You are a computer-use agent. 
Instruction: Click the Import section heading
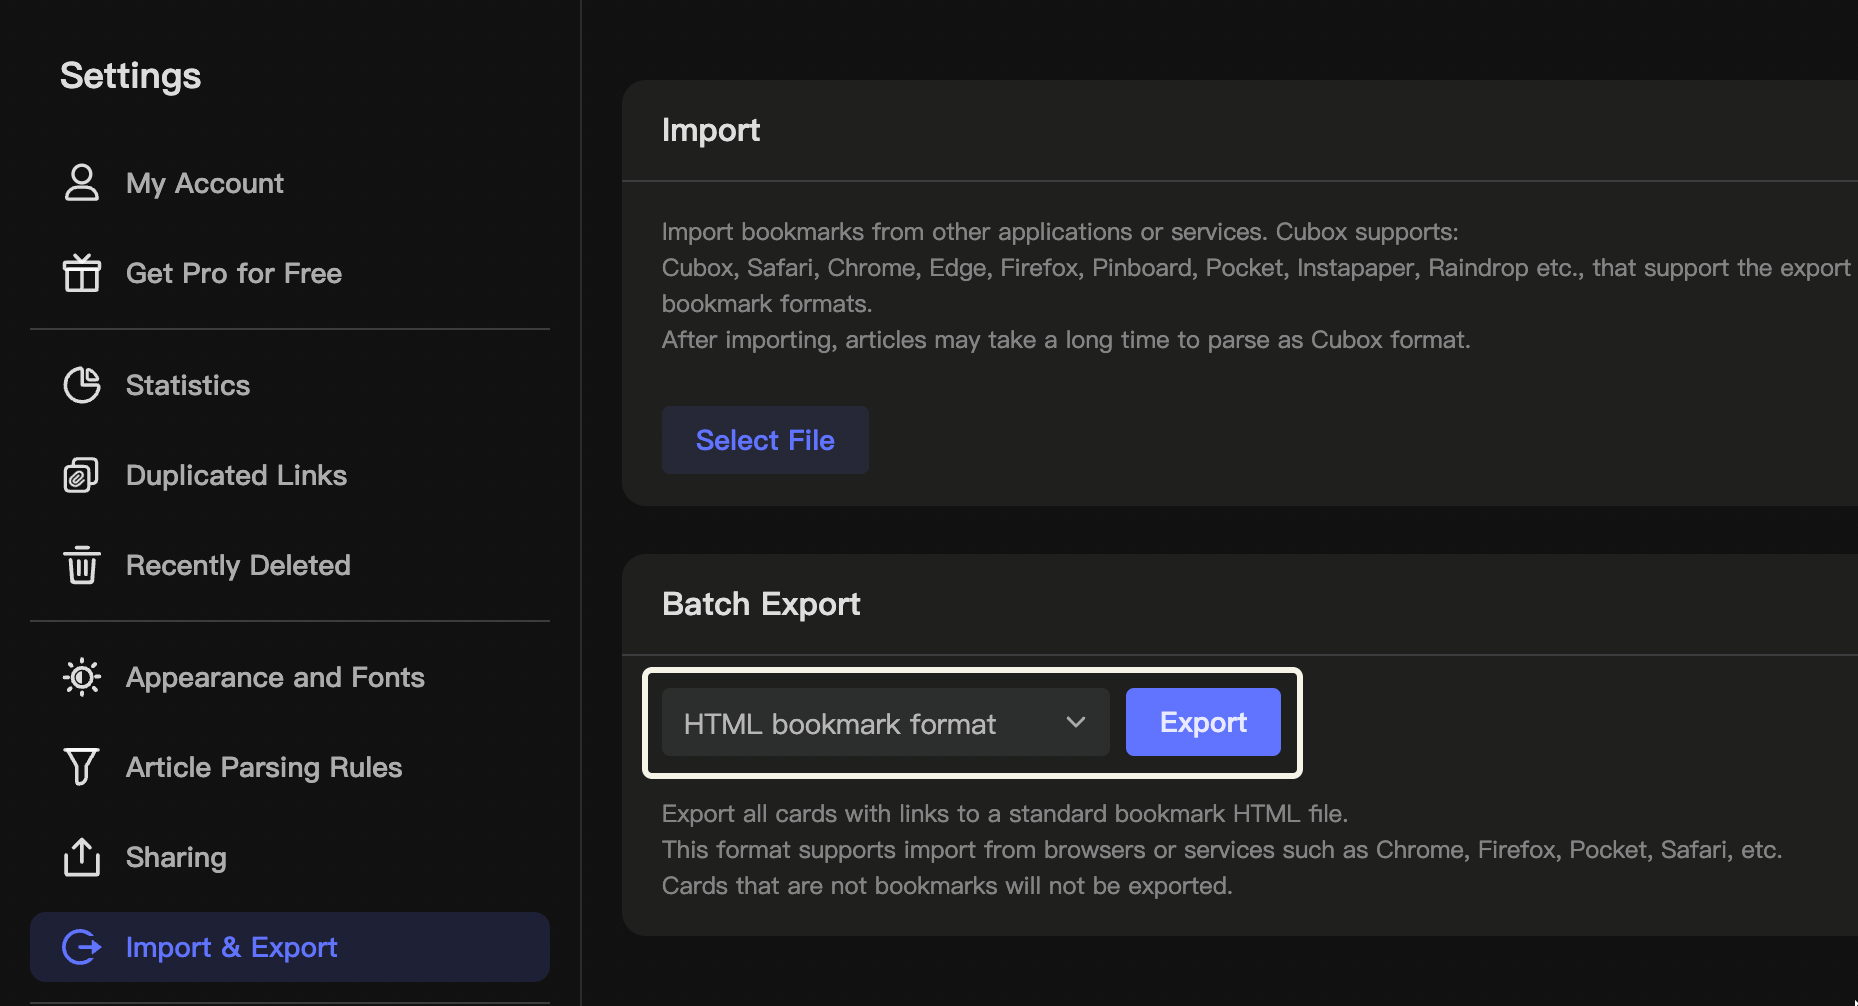coord(711,130)
